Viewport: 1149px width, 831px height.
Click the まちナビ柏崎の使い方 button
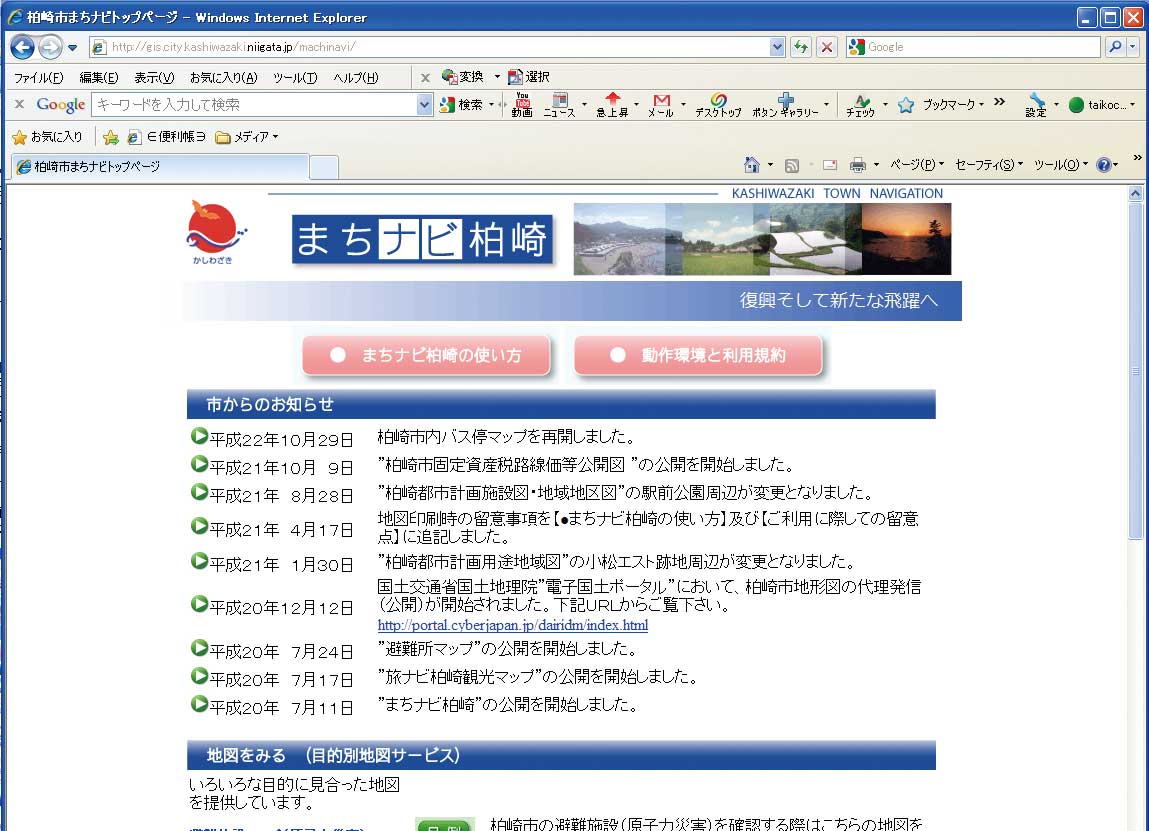427,355
